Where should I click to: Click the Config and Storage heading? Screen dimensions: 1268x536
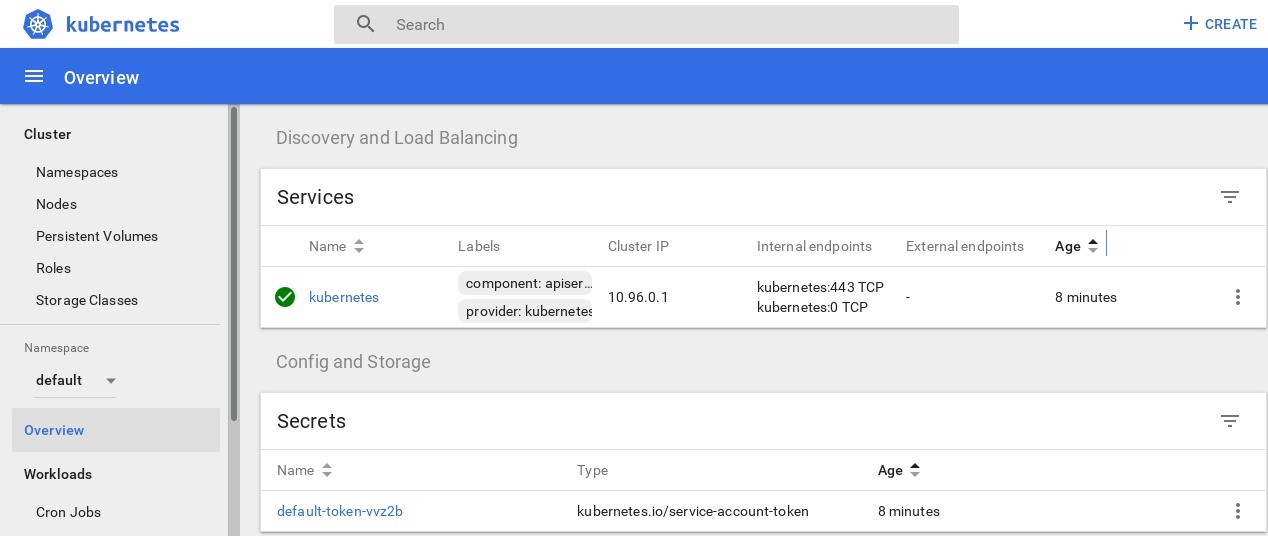[x=353, y=362]
